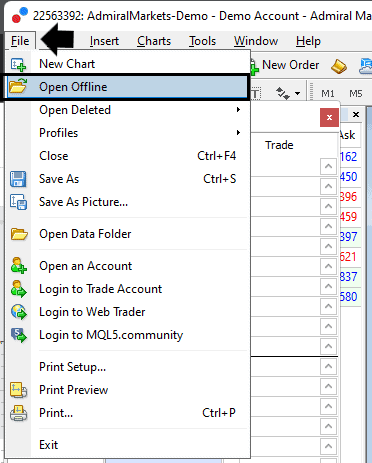Open the Insert menu
The height and width of the screenshot is (463, 372).
pos(104,41)
